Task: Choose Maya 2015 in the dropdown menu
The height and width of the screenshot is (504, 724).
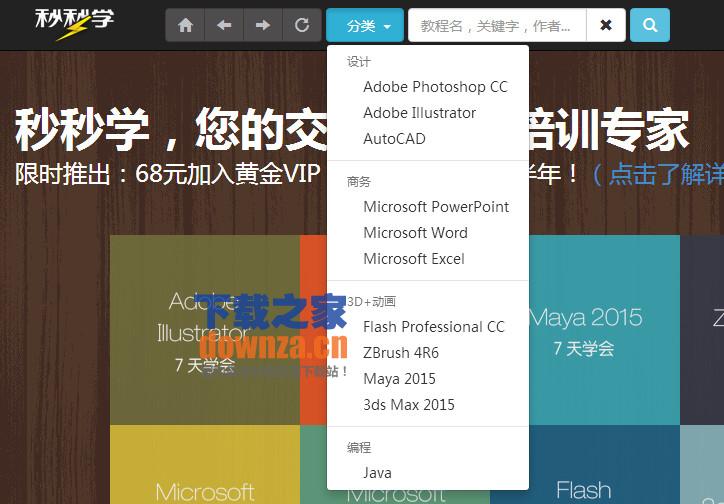Action: click(x=428, y=378)
